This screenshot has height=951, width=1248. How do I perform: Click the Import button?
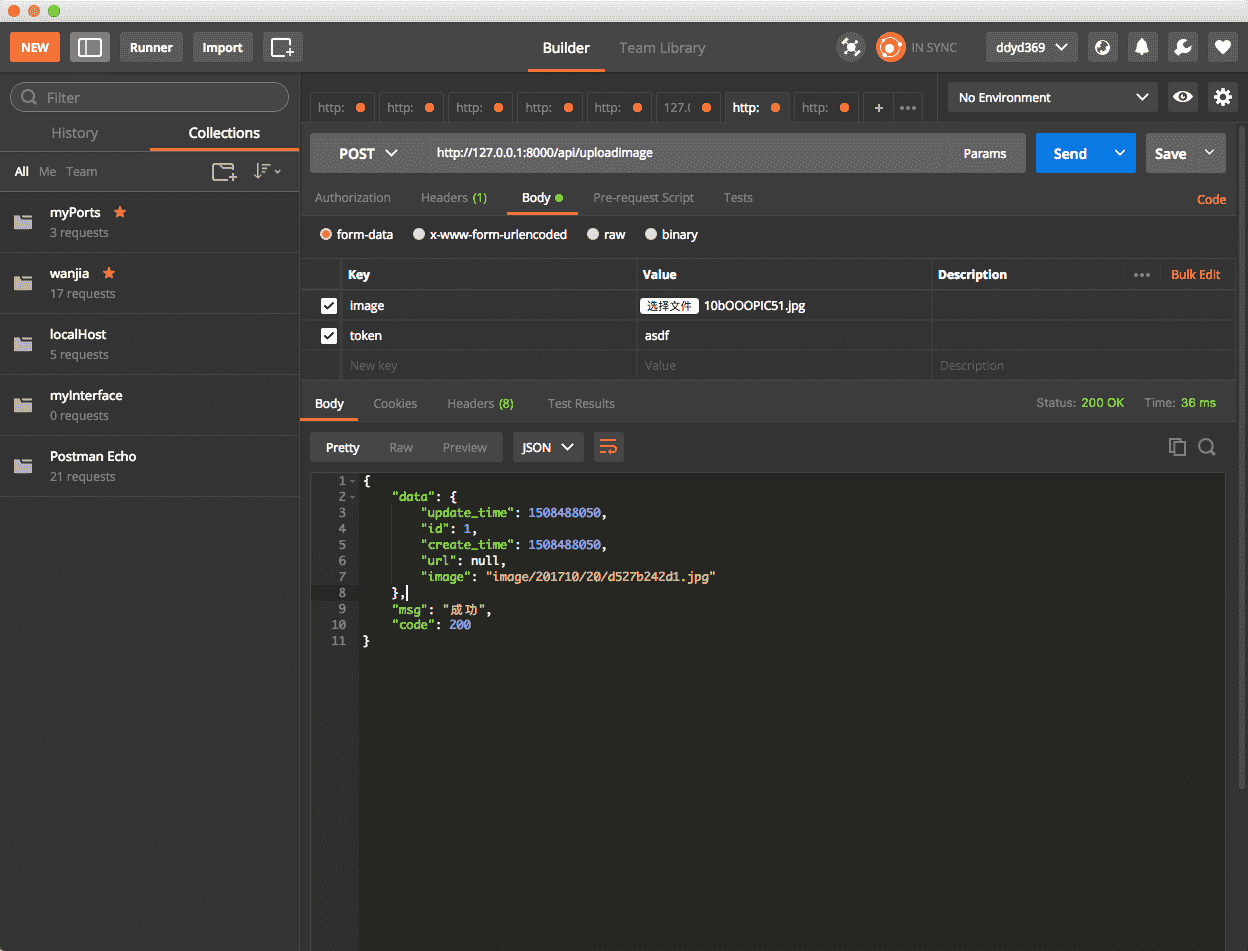pos(222,47)
